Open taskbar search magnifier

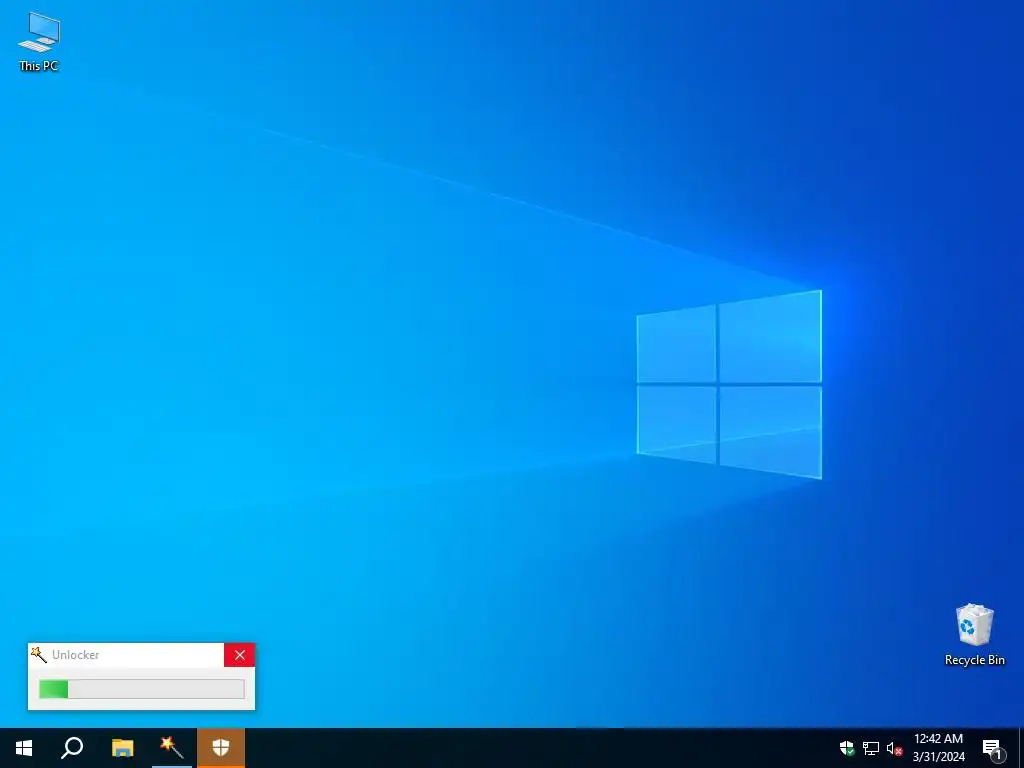[x=72, y=748]
